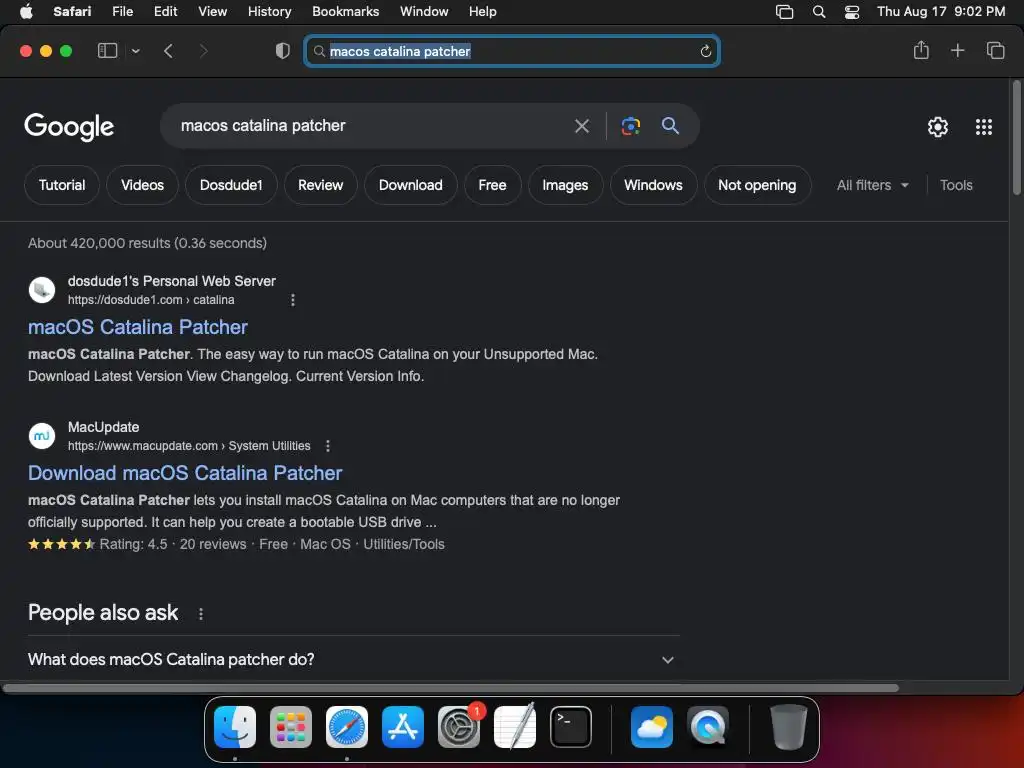The height and width of the screenshot is (768, 1024).
Task: Open the Apple menu
Action: click(25, 11)
